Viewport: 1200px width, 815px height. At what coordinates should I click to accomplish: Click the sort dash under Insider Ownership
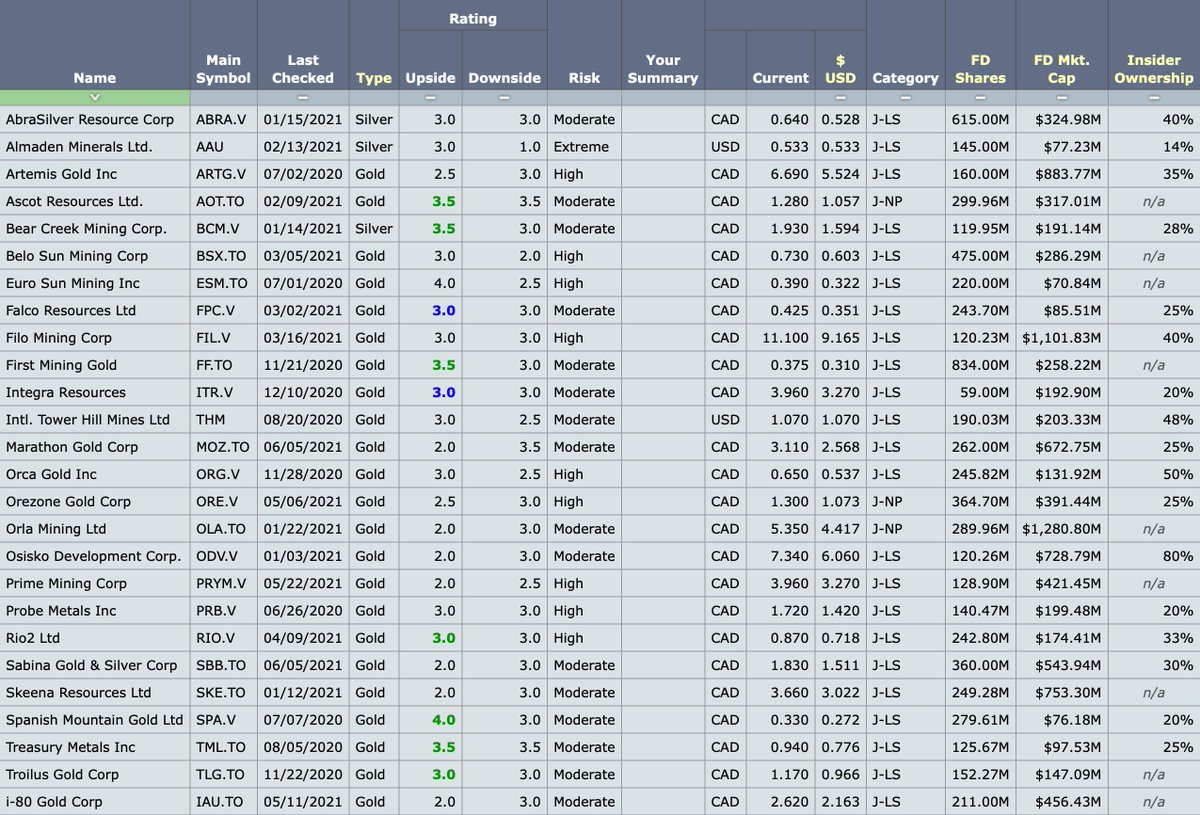[1154, 98]
